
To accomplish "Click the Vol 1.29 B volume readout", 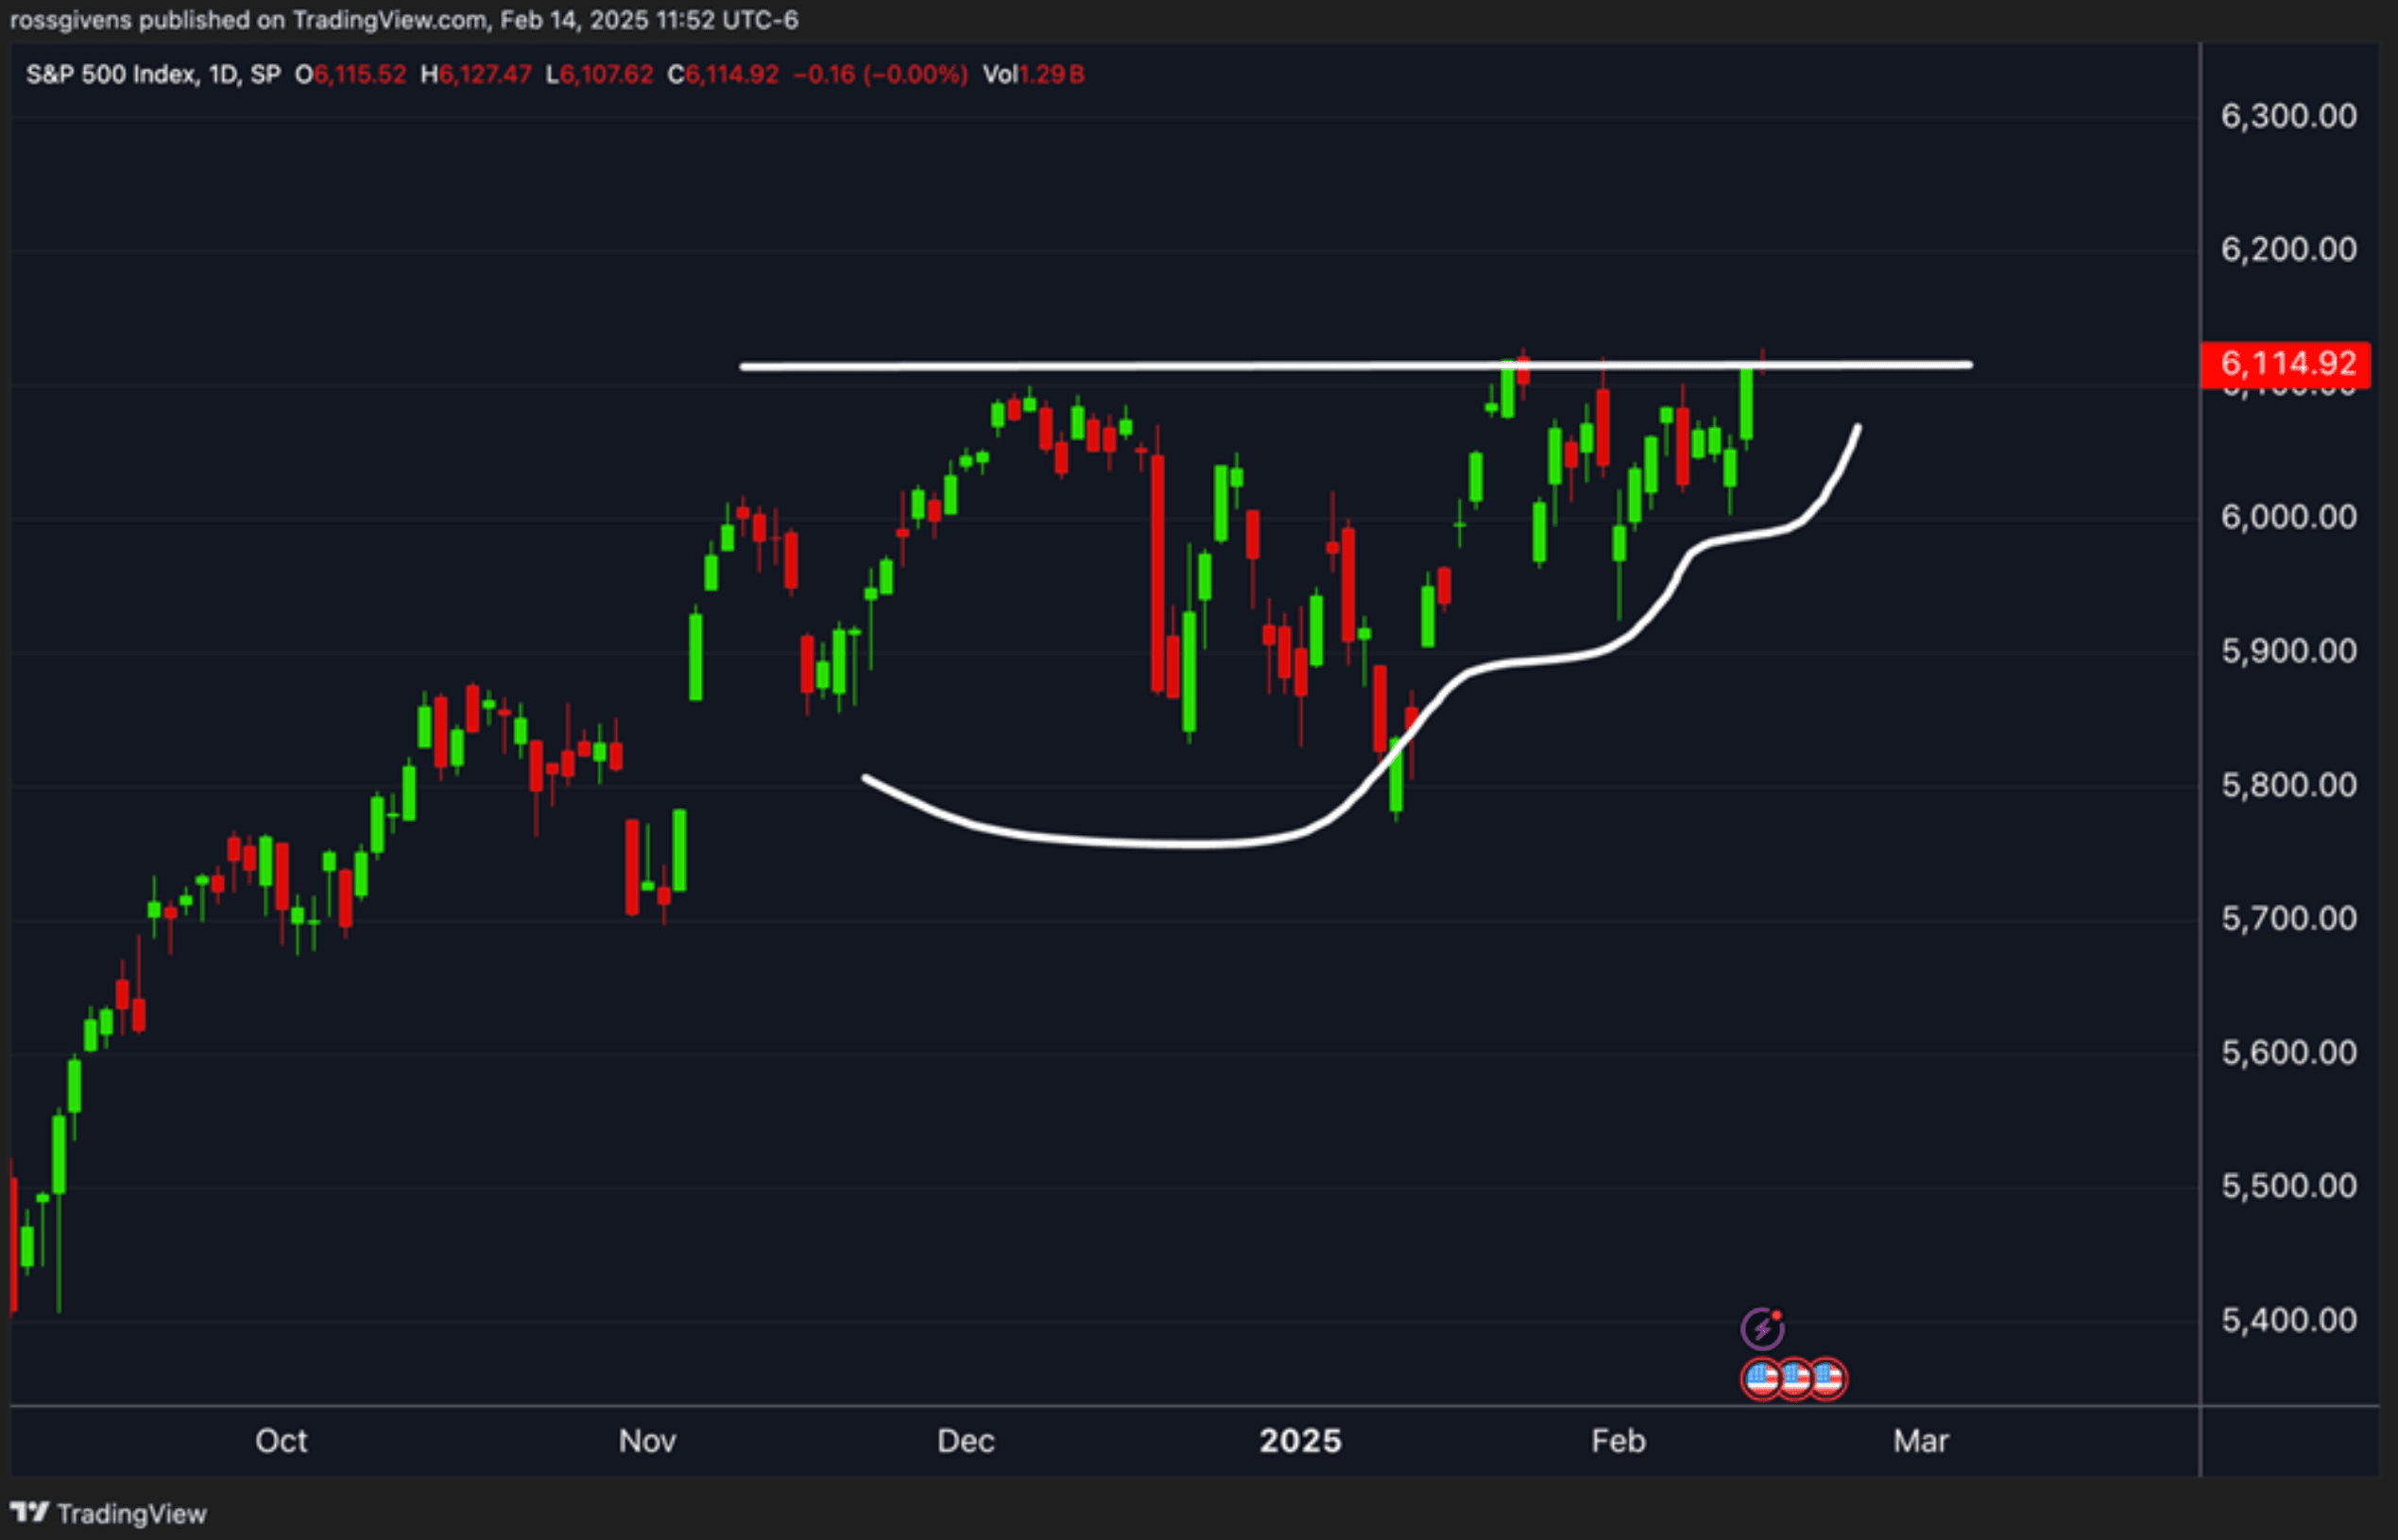I will [1033, 75].
